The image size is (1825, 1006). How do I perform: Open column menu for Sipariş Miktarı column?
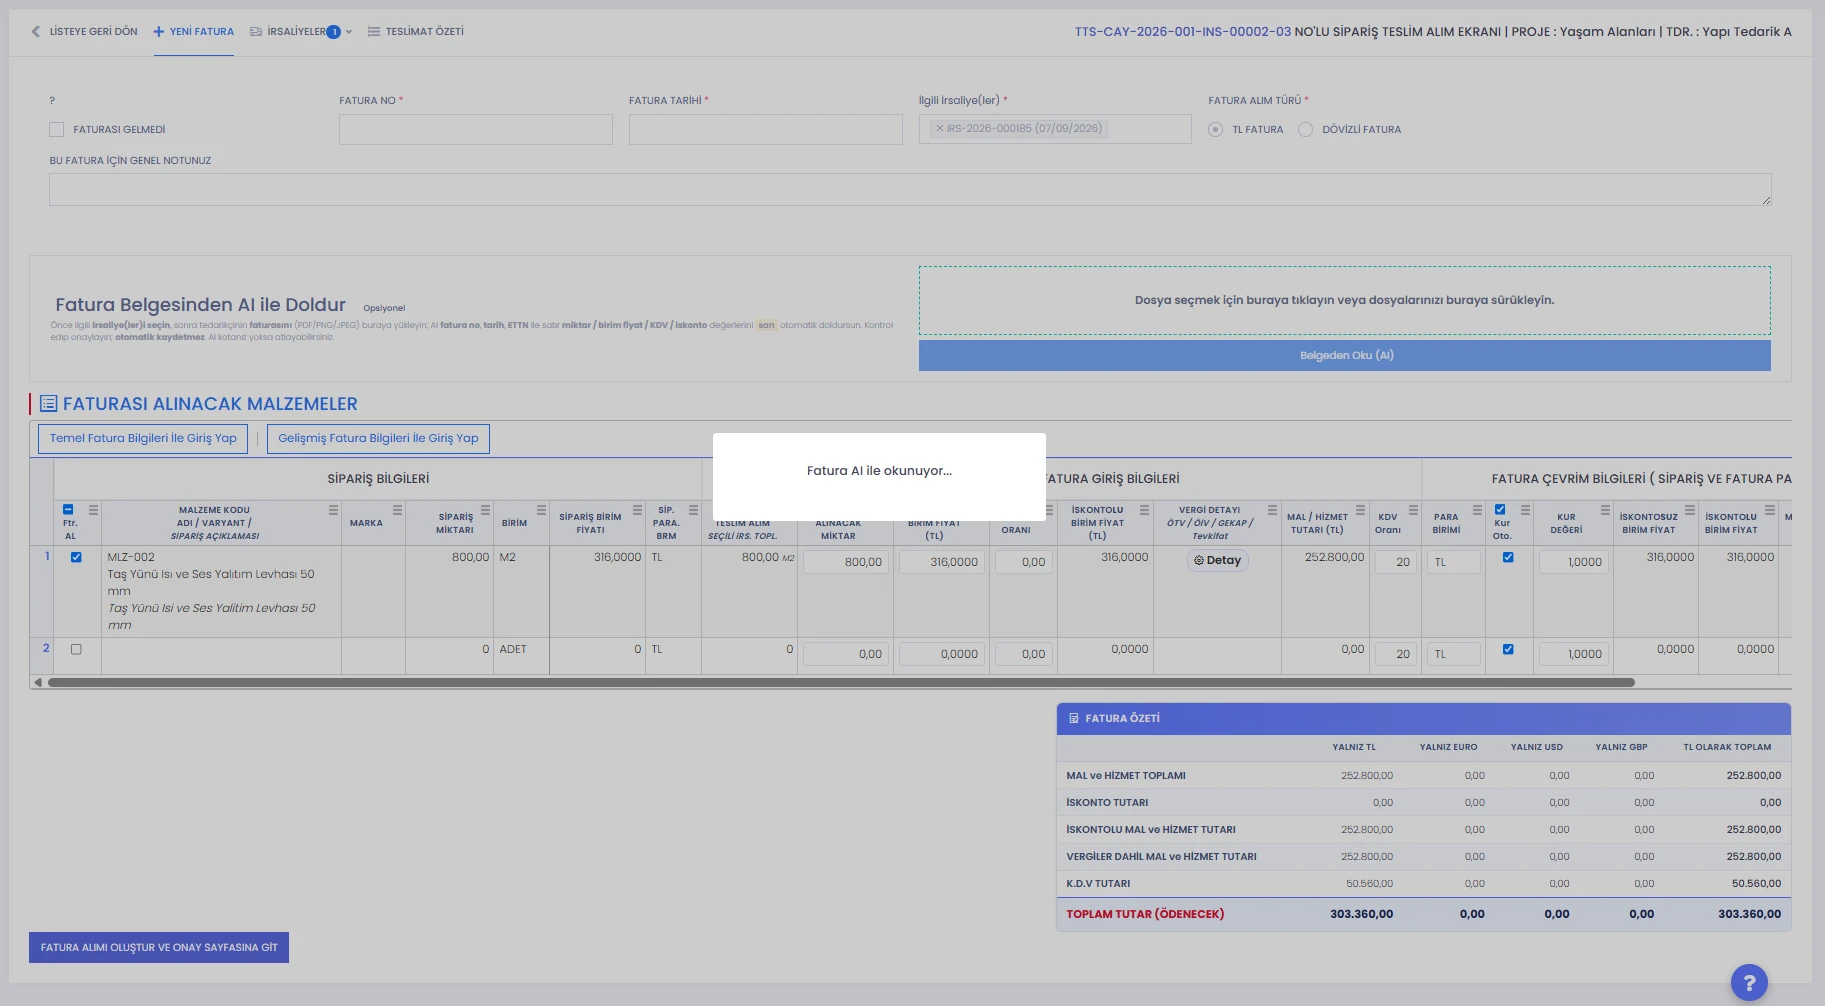pyautogui.click(x=485, y=510)
